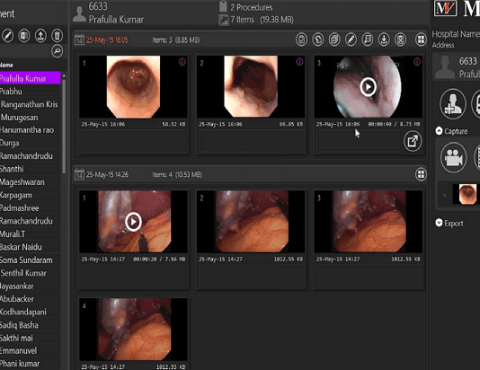Click the patient search magnifier icon
This screenshot has width=480, height=370.
click(x=57, y=51)
